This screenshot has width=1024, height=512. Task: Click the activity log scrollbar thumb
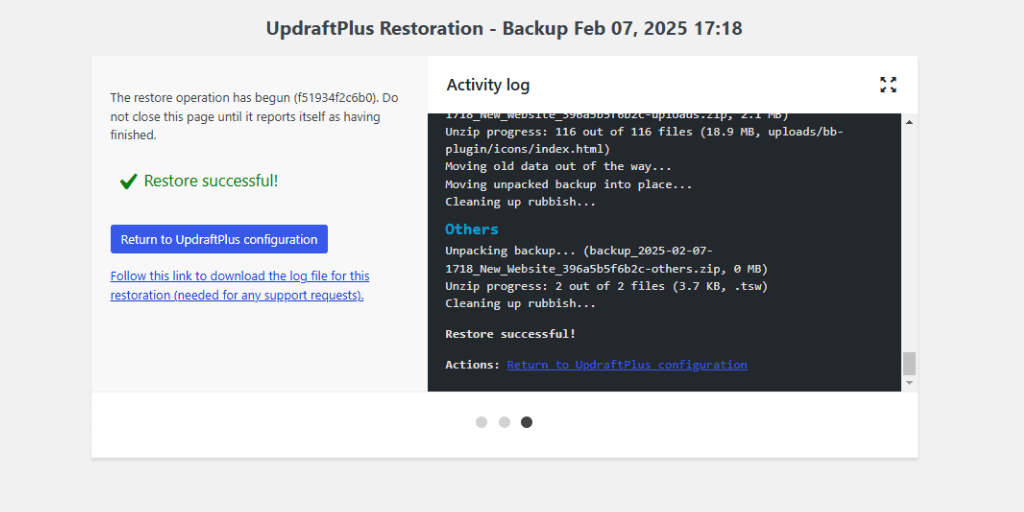click(x=909, y=363)
